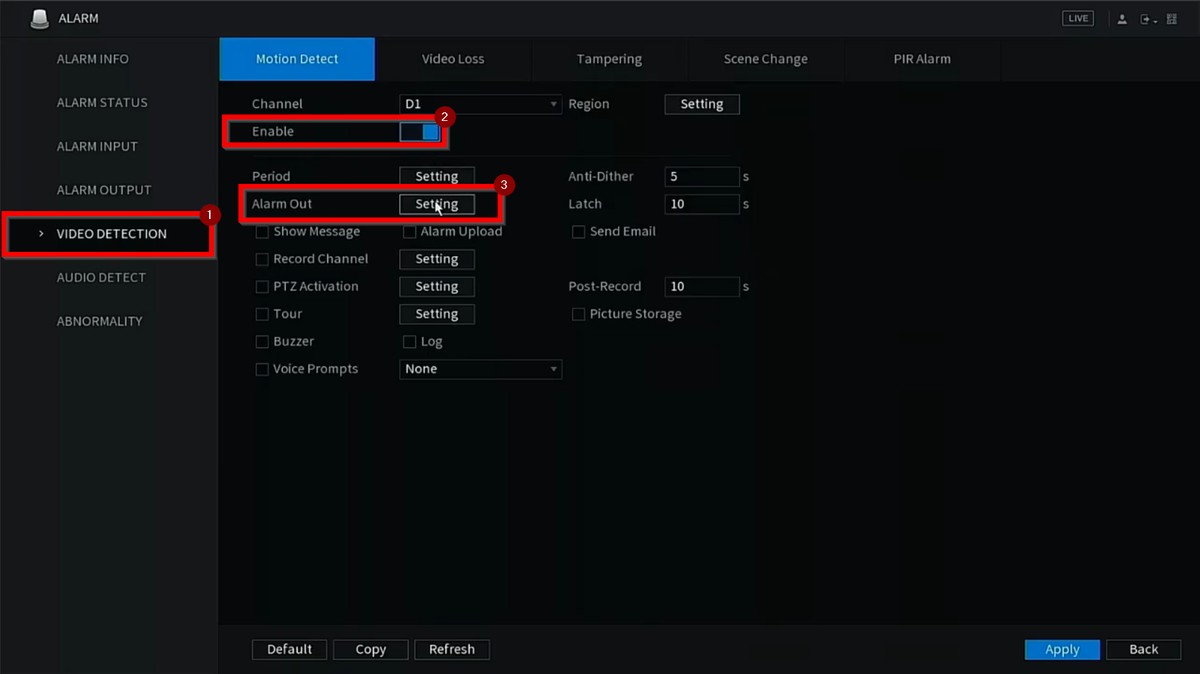This screenshot has height=674, width=1200.
Task: Check the Picture Storage checkbox
Action: point(578,314)
